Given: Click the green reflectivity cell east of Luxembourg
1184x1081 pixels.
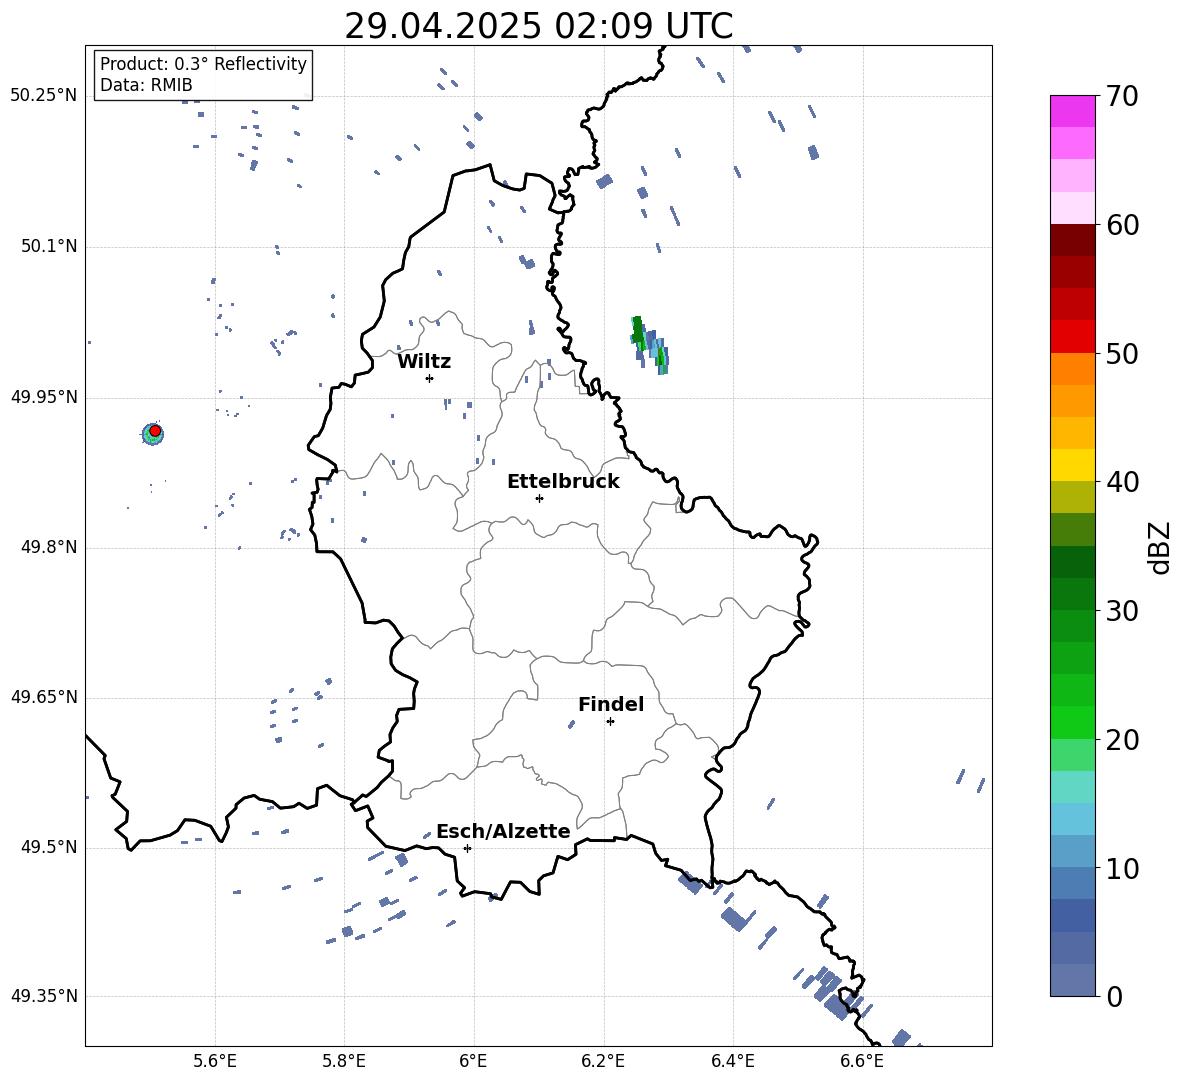Looking at the screenshot, I should [649, 344].
